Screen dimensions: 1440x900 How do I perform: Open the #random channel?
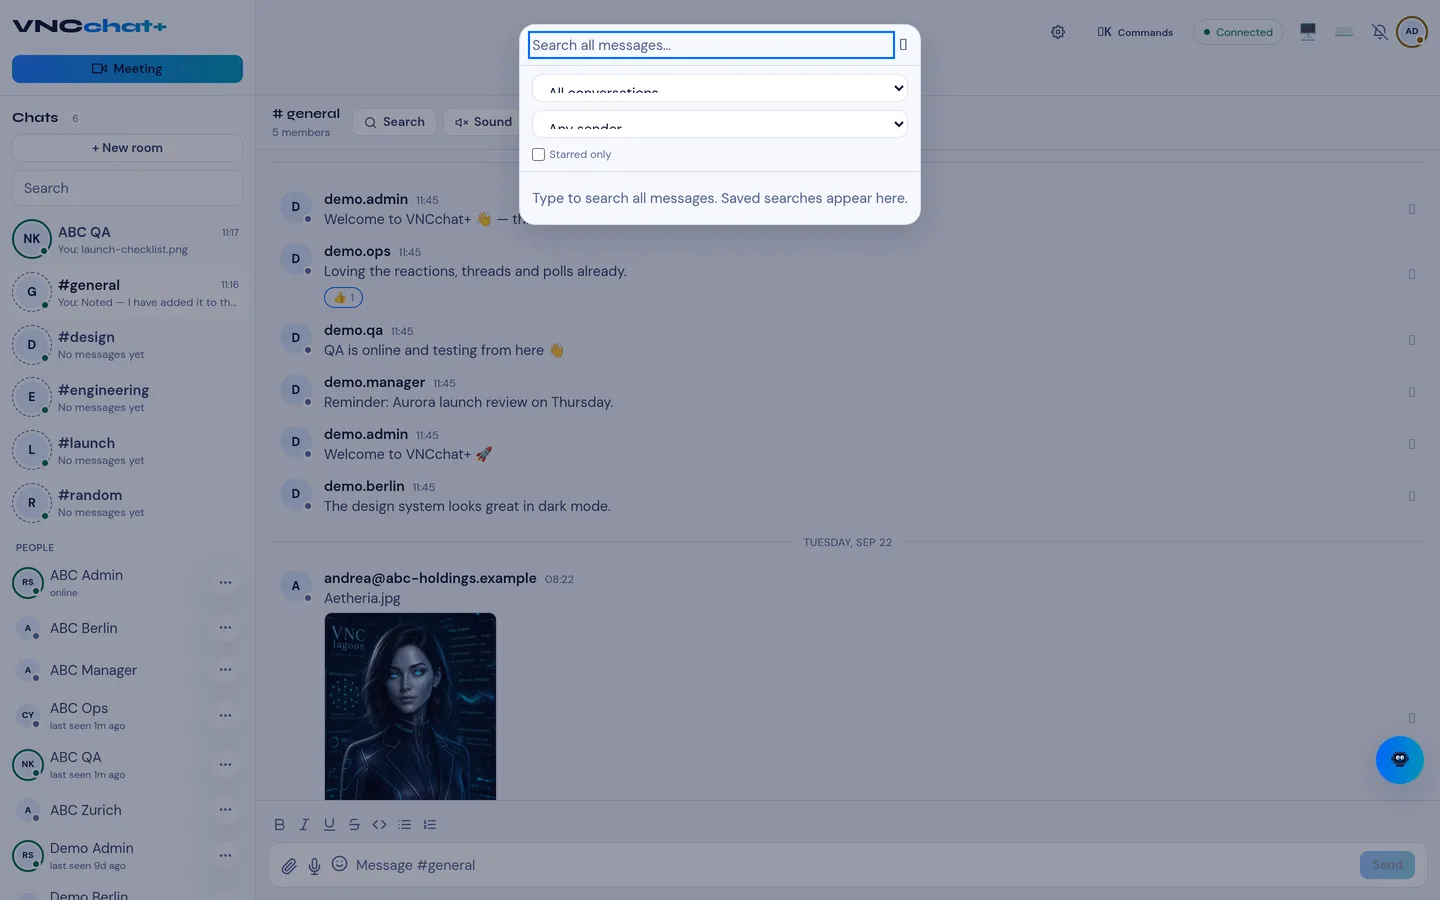(127, 503)
